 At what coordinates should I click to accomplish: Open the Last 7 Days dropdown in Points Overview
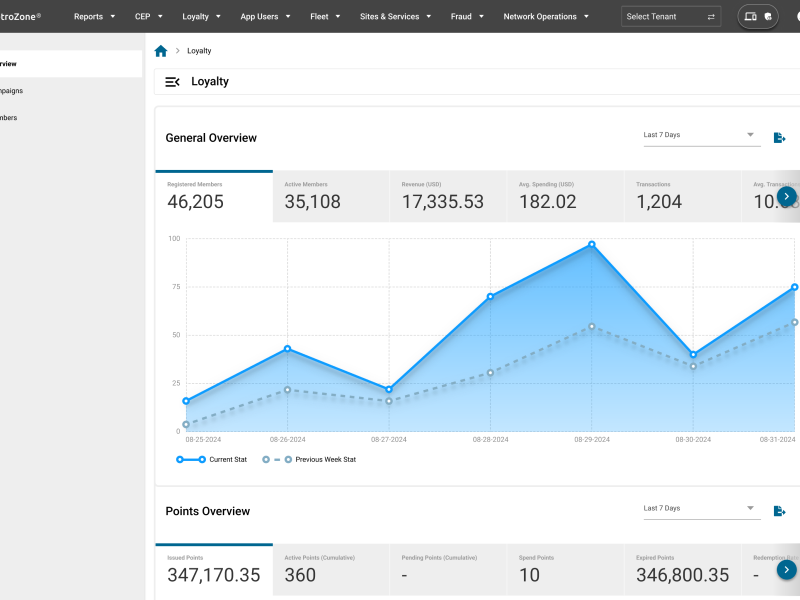(x=700, y=508)
